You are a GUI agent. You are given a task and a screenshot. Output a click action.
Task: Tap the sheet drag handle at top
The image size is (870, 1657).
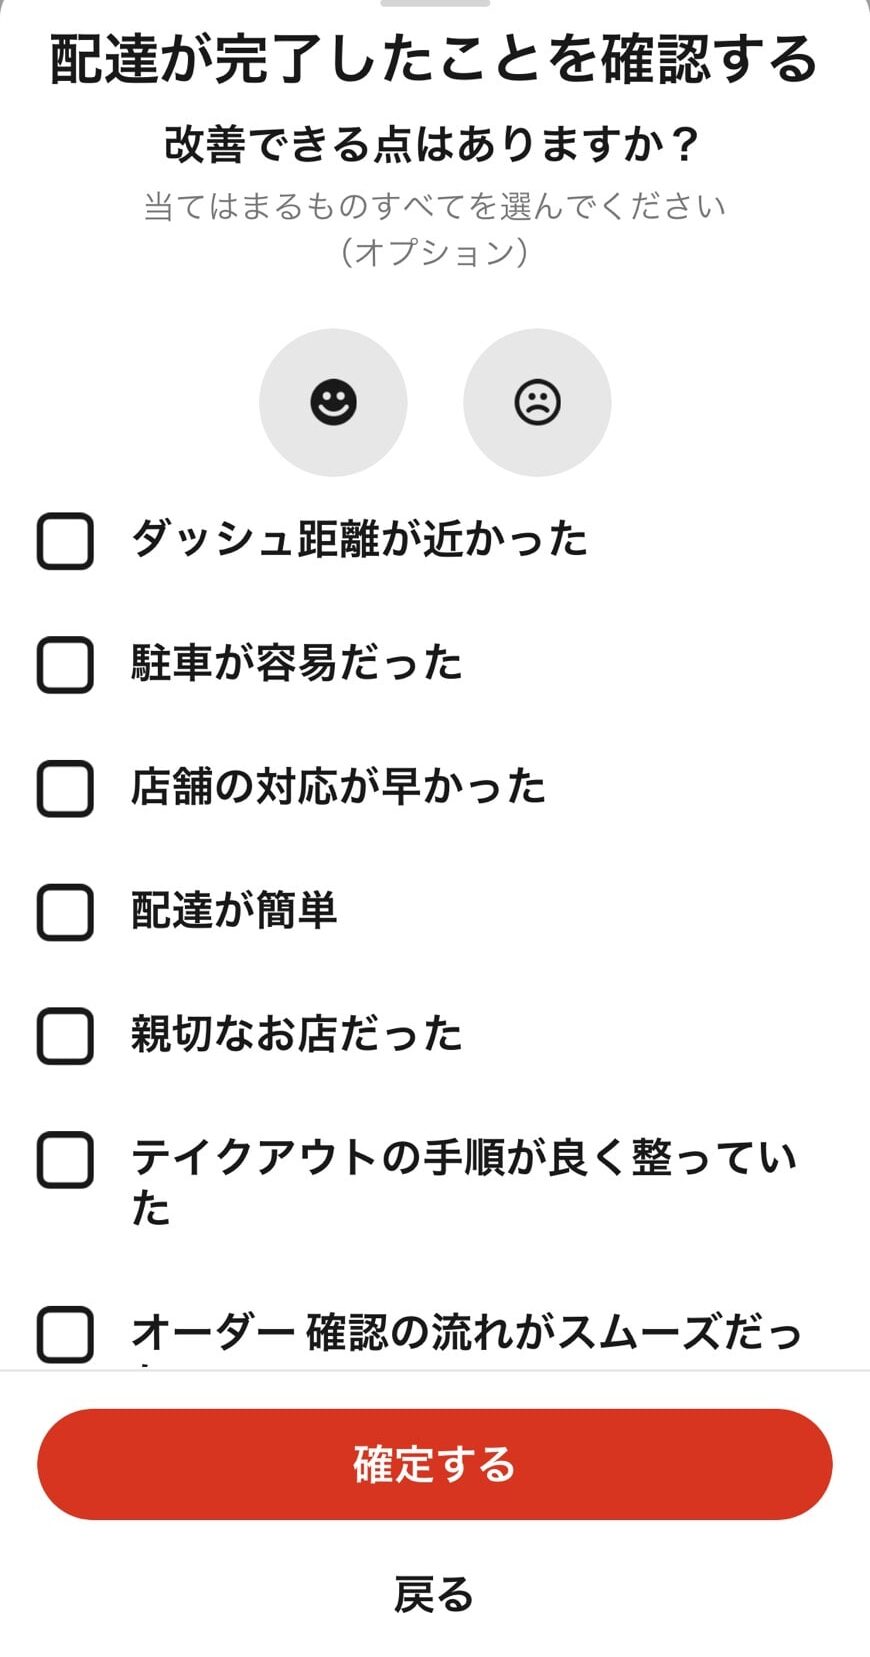(435, 4)
